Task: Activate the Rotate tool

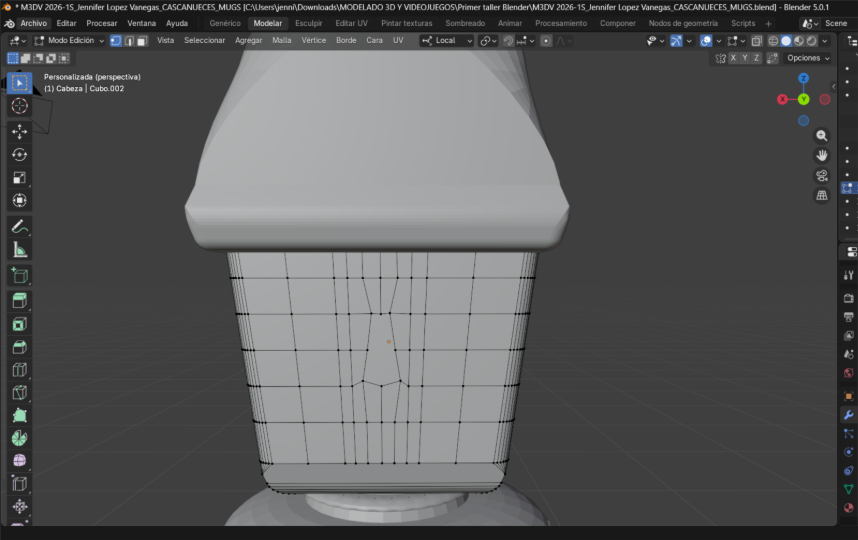Action: (19, 154)
